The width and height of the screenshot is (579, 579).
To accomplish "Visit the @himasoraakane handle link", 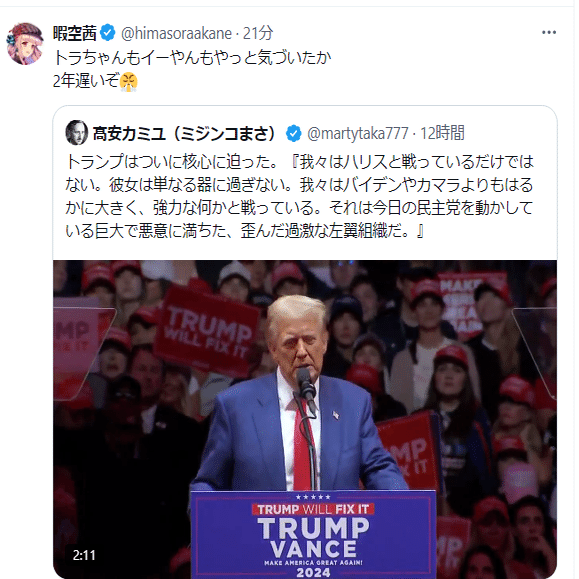I will coord(177,34).
